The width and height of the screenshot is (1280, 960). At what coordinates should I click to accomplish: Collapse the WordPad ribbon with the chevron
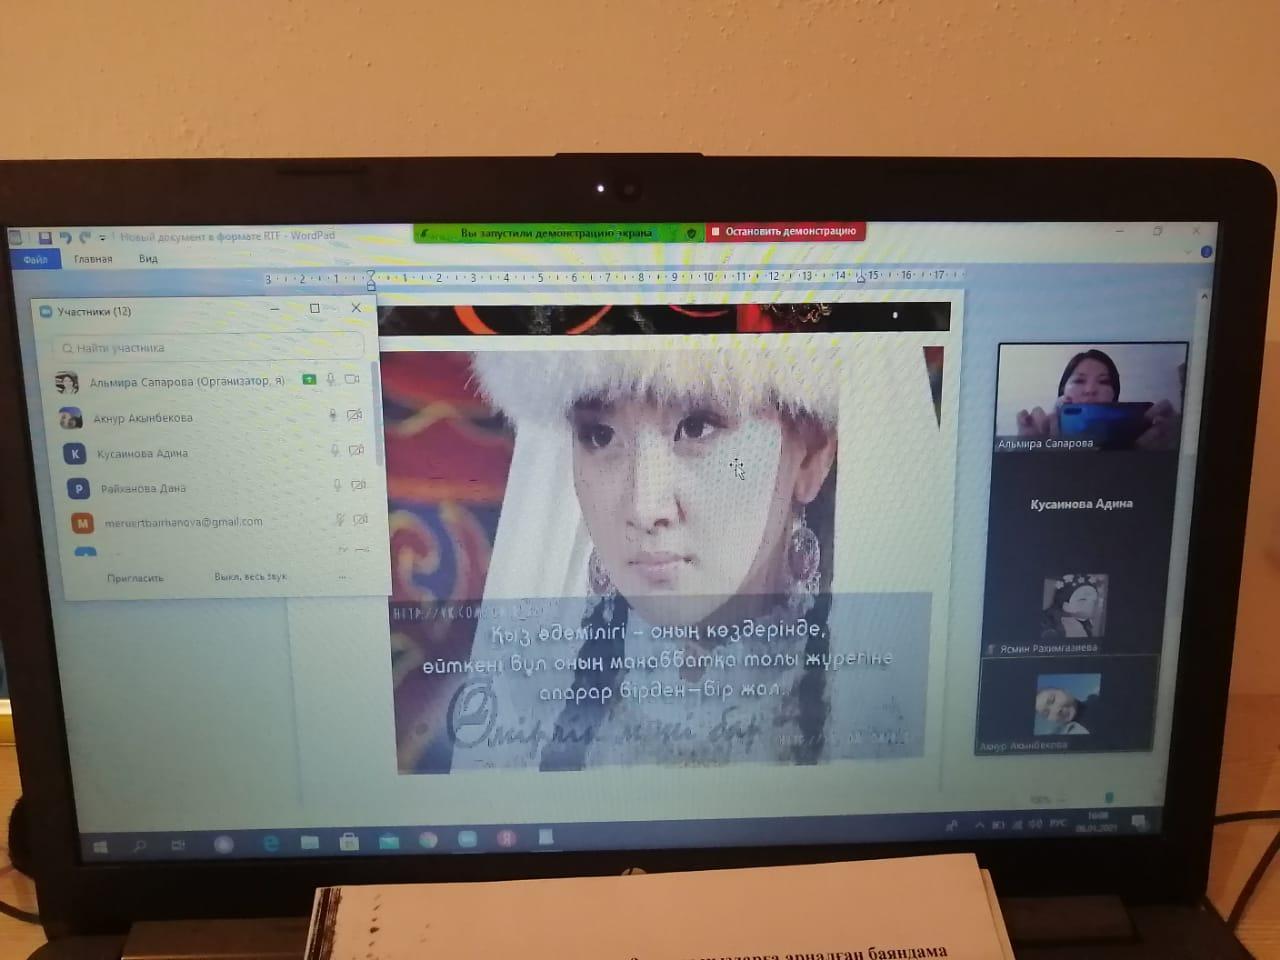tap(1190, 253)
